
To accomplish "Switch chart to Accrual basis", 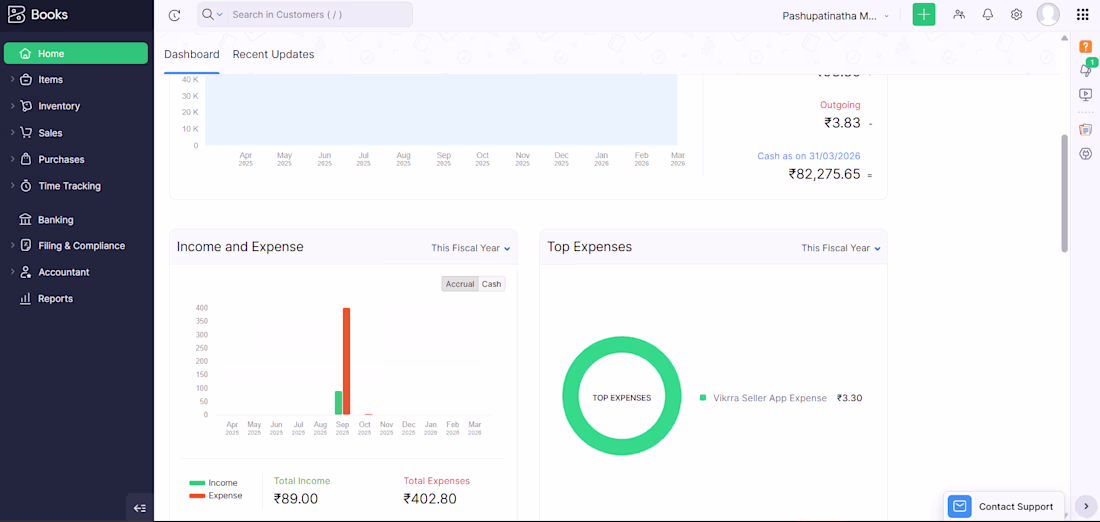I will click(460, 284).
